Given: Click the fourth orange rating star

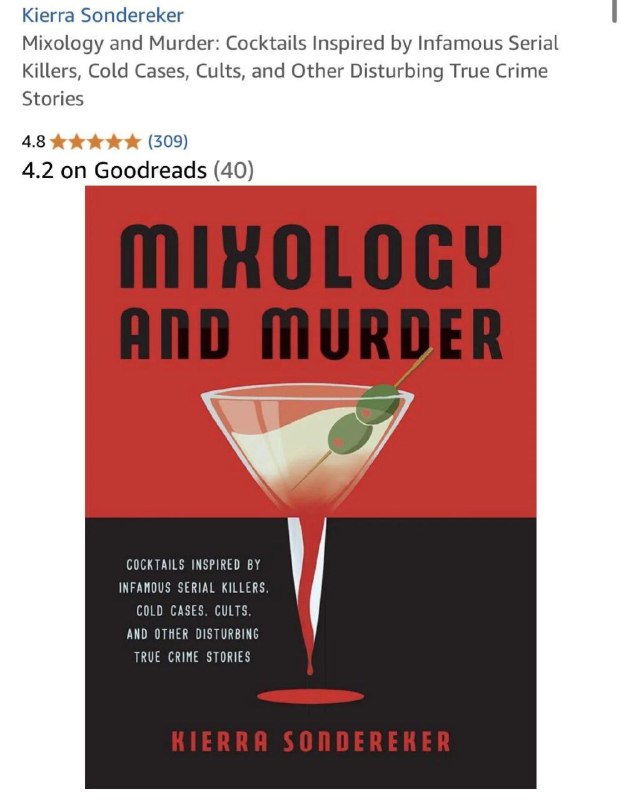Looking at the screenshot, I should (113, 141).
